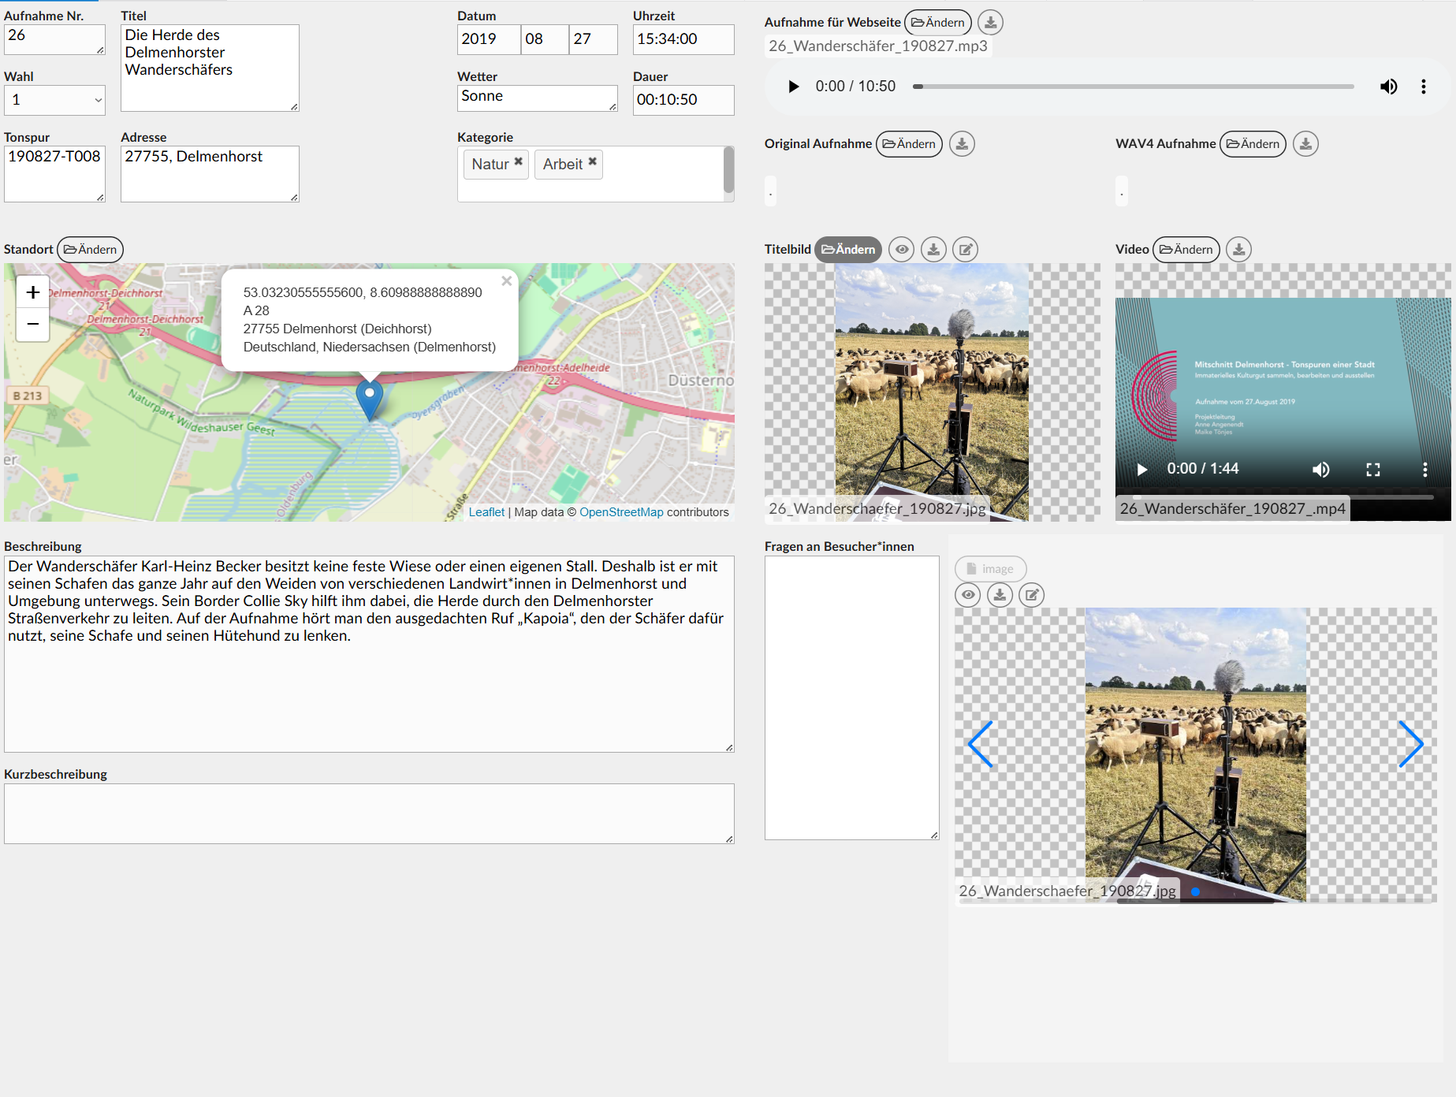Download the Aufnahme für Webseite audio file
1456x1097 pixels.
click(x=990, y=22)
